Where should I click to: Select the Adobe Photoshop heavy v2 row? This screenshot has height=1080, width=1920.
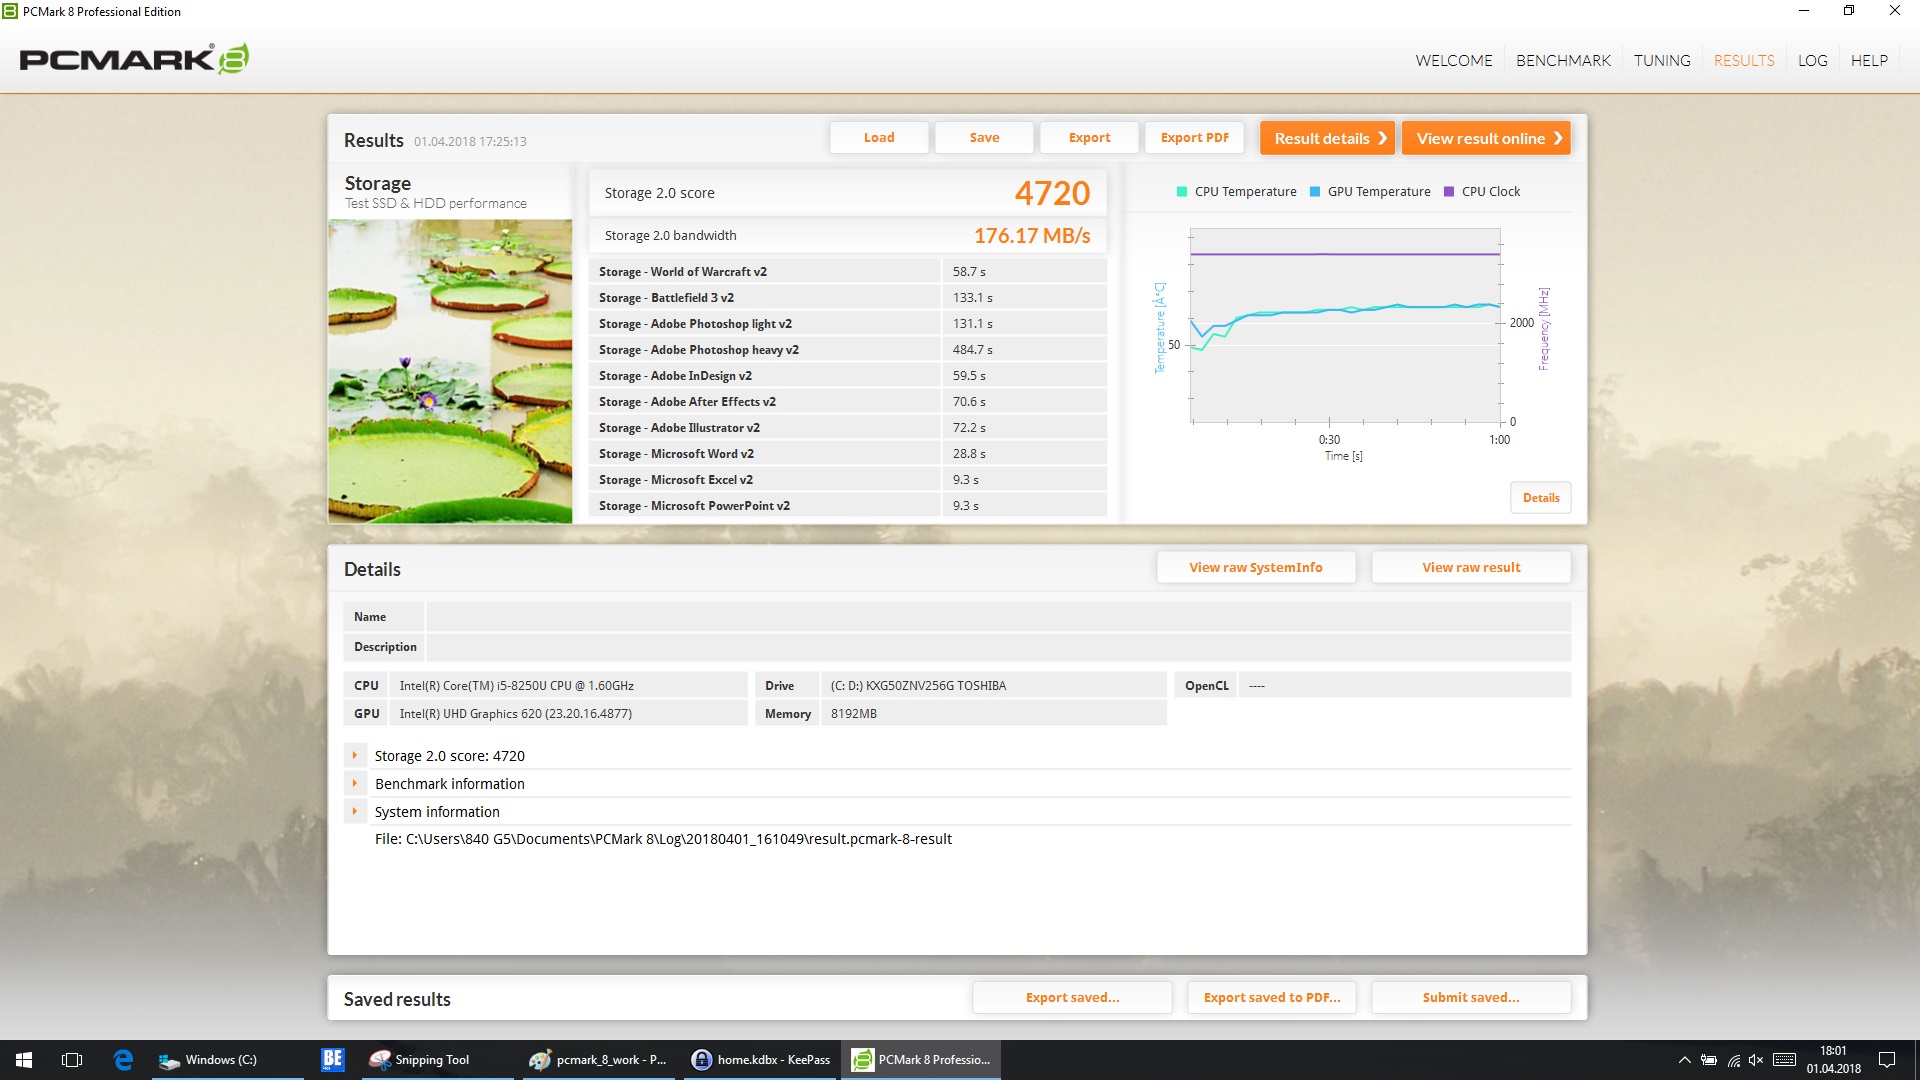[x=848, y=349]
